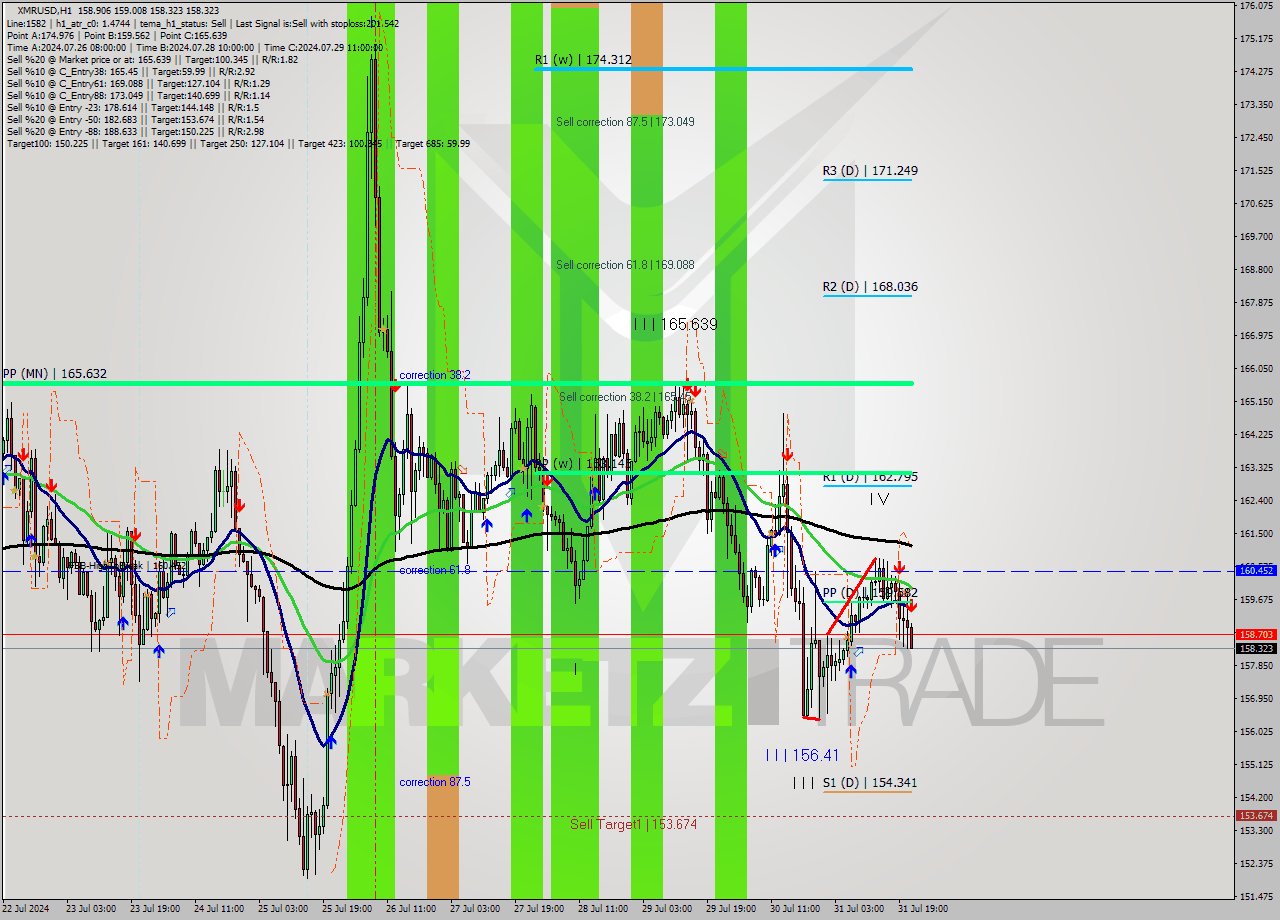
Task: Click the '31 Jul 19:00' time label
Action: click(923, 909)
